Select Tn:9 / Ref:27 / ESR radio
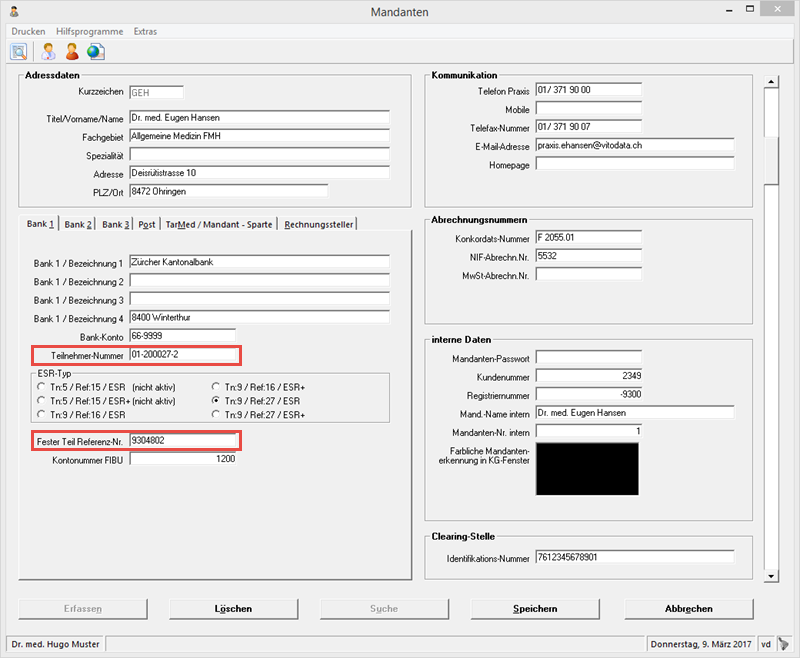Image resolution: width=800 pixels, height=658 pixels. [216, 400]
